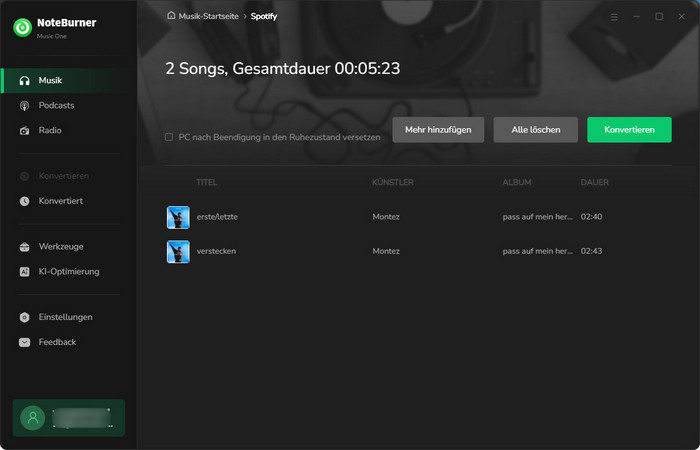Image resolution: width=700 pixels, height=450 pixels.
Task: Maximize the NoteBurner window
Action: 659,17
